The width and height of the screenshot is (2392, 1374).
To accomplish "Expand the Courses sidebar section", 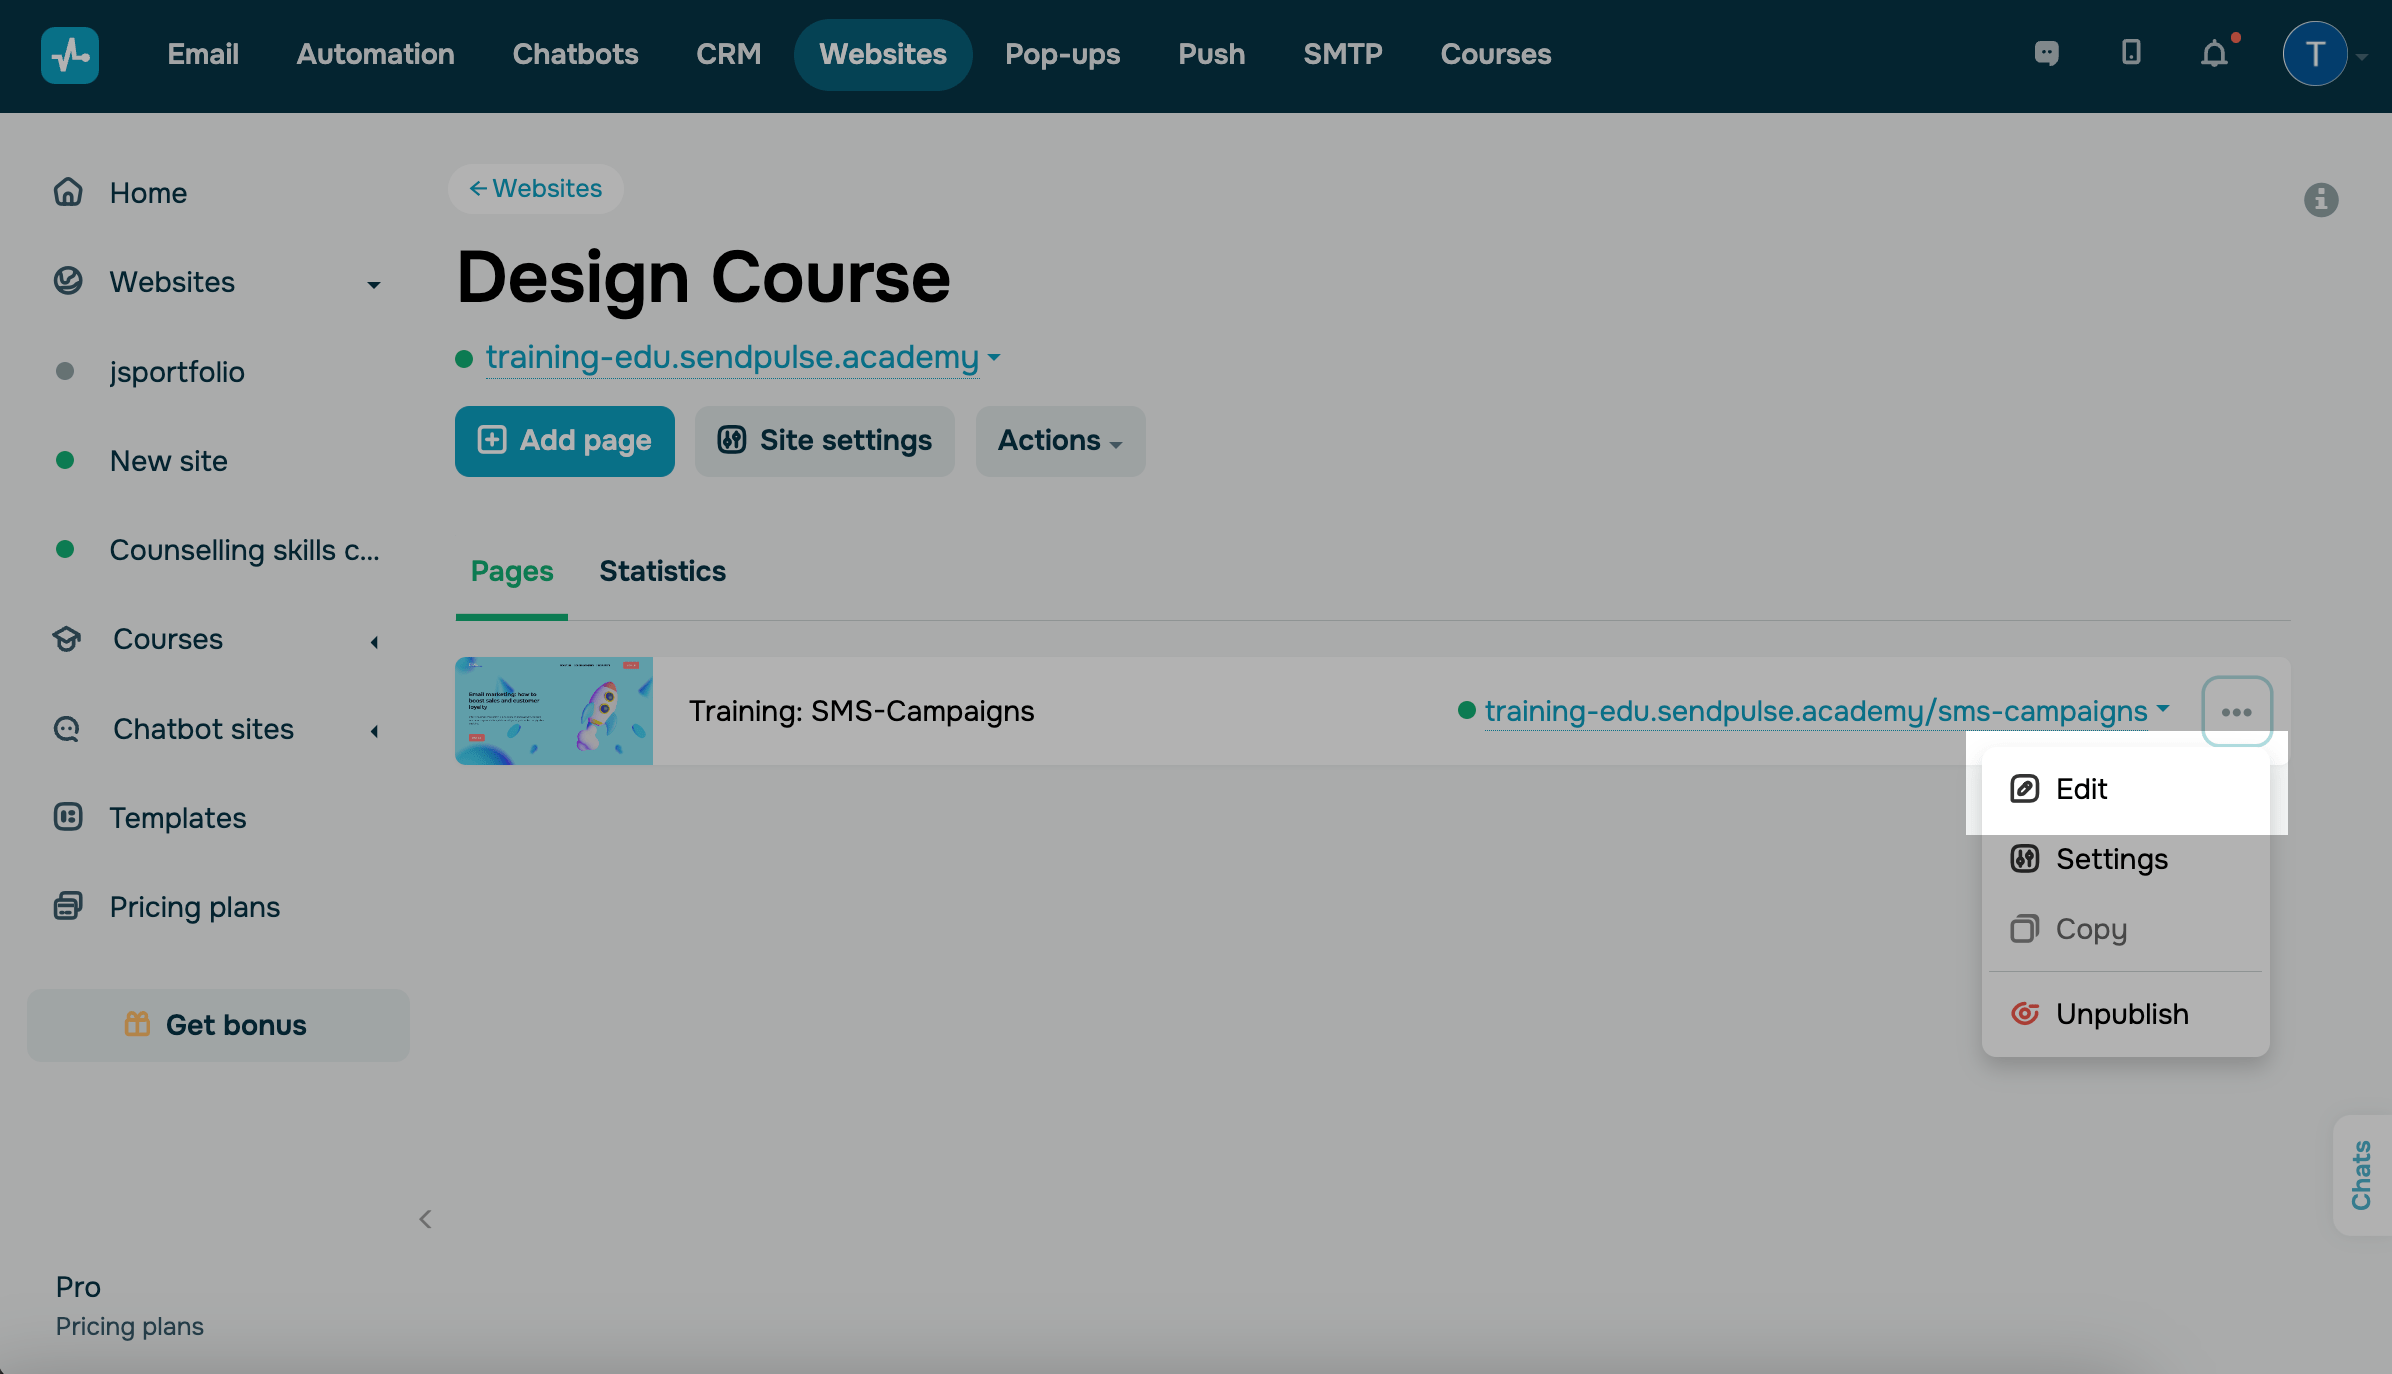I will click(x=374, y=641).
